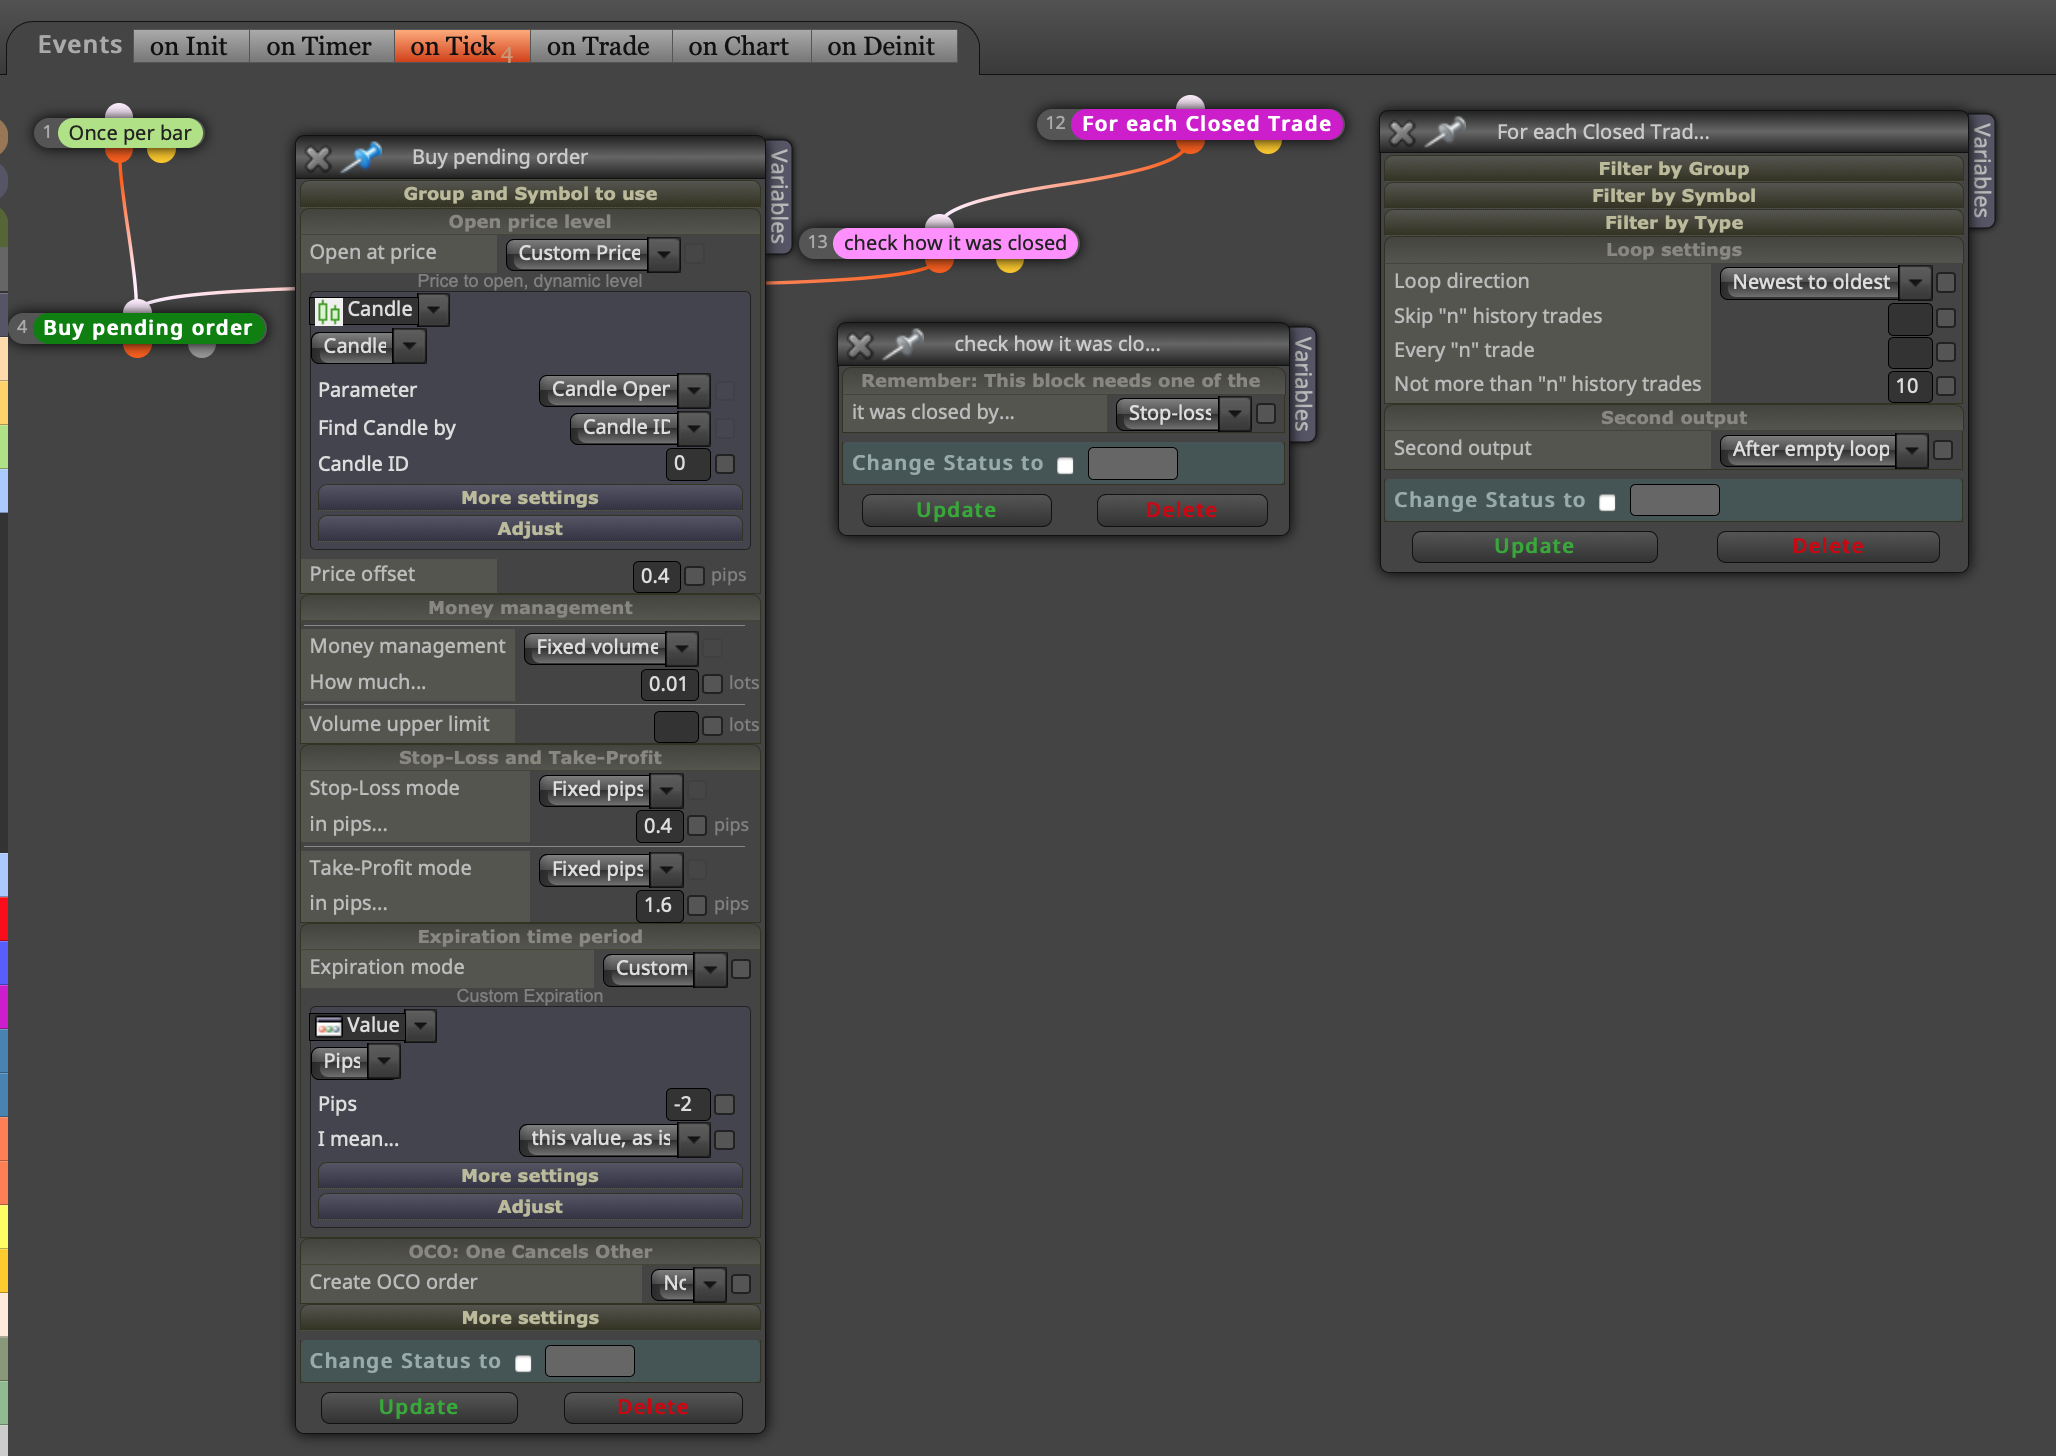Switch to the on Timer event tab
2056x1456 pixels.
coord(319,46)
